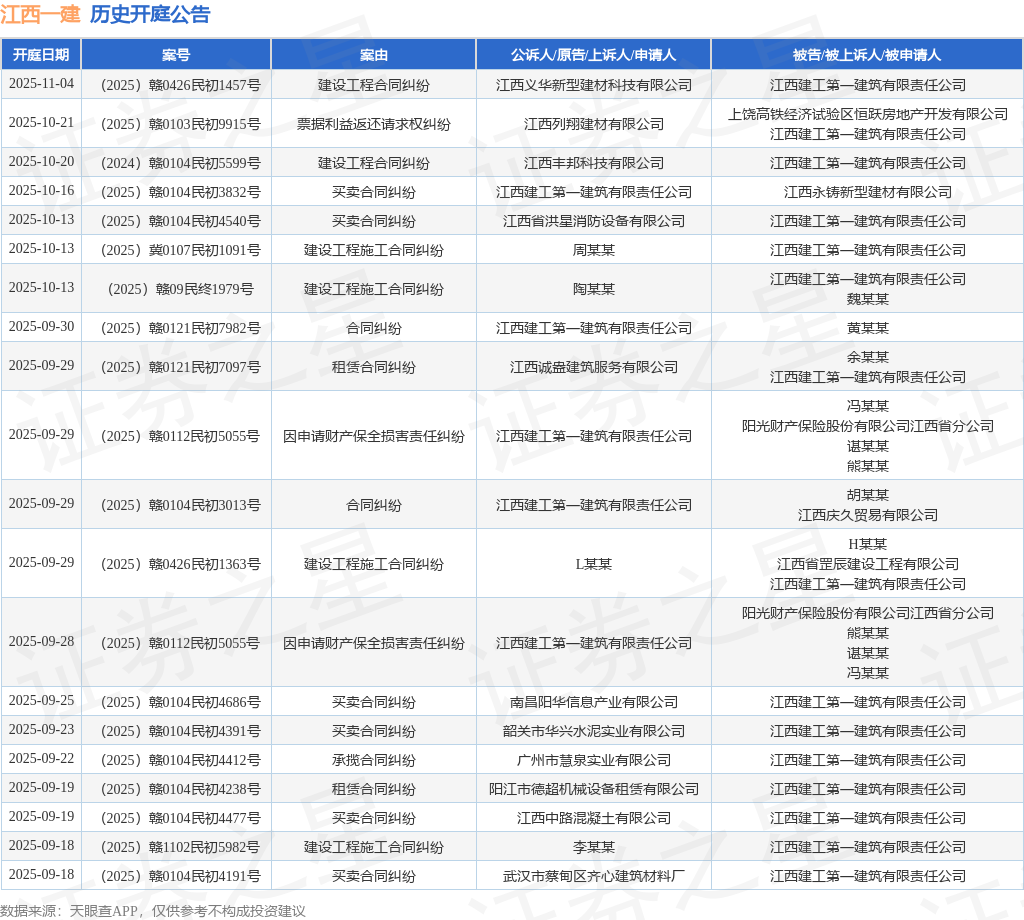This screenshot has width=1024, height=920.
Task: Select the 案号 column header
Action: pos(176,55)
